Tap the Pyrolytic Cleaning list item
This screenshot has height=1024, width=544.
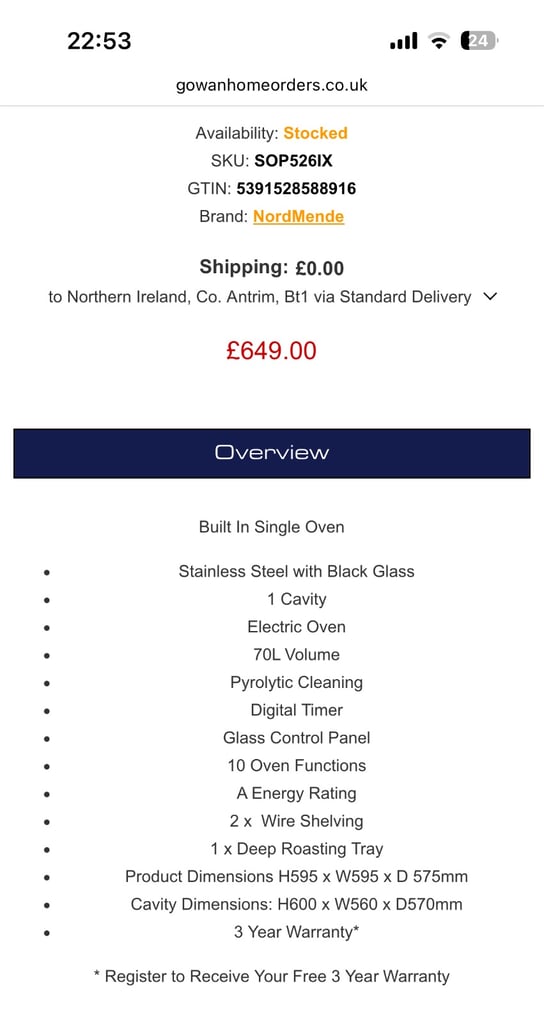click(x=296, y=682)
